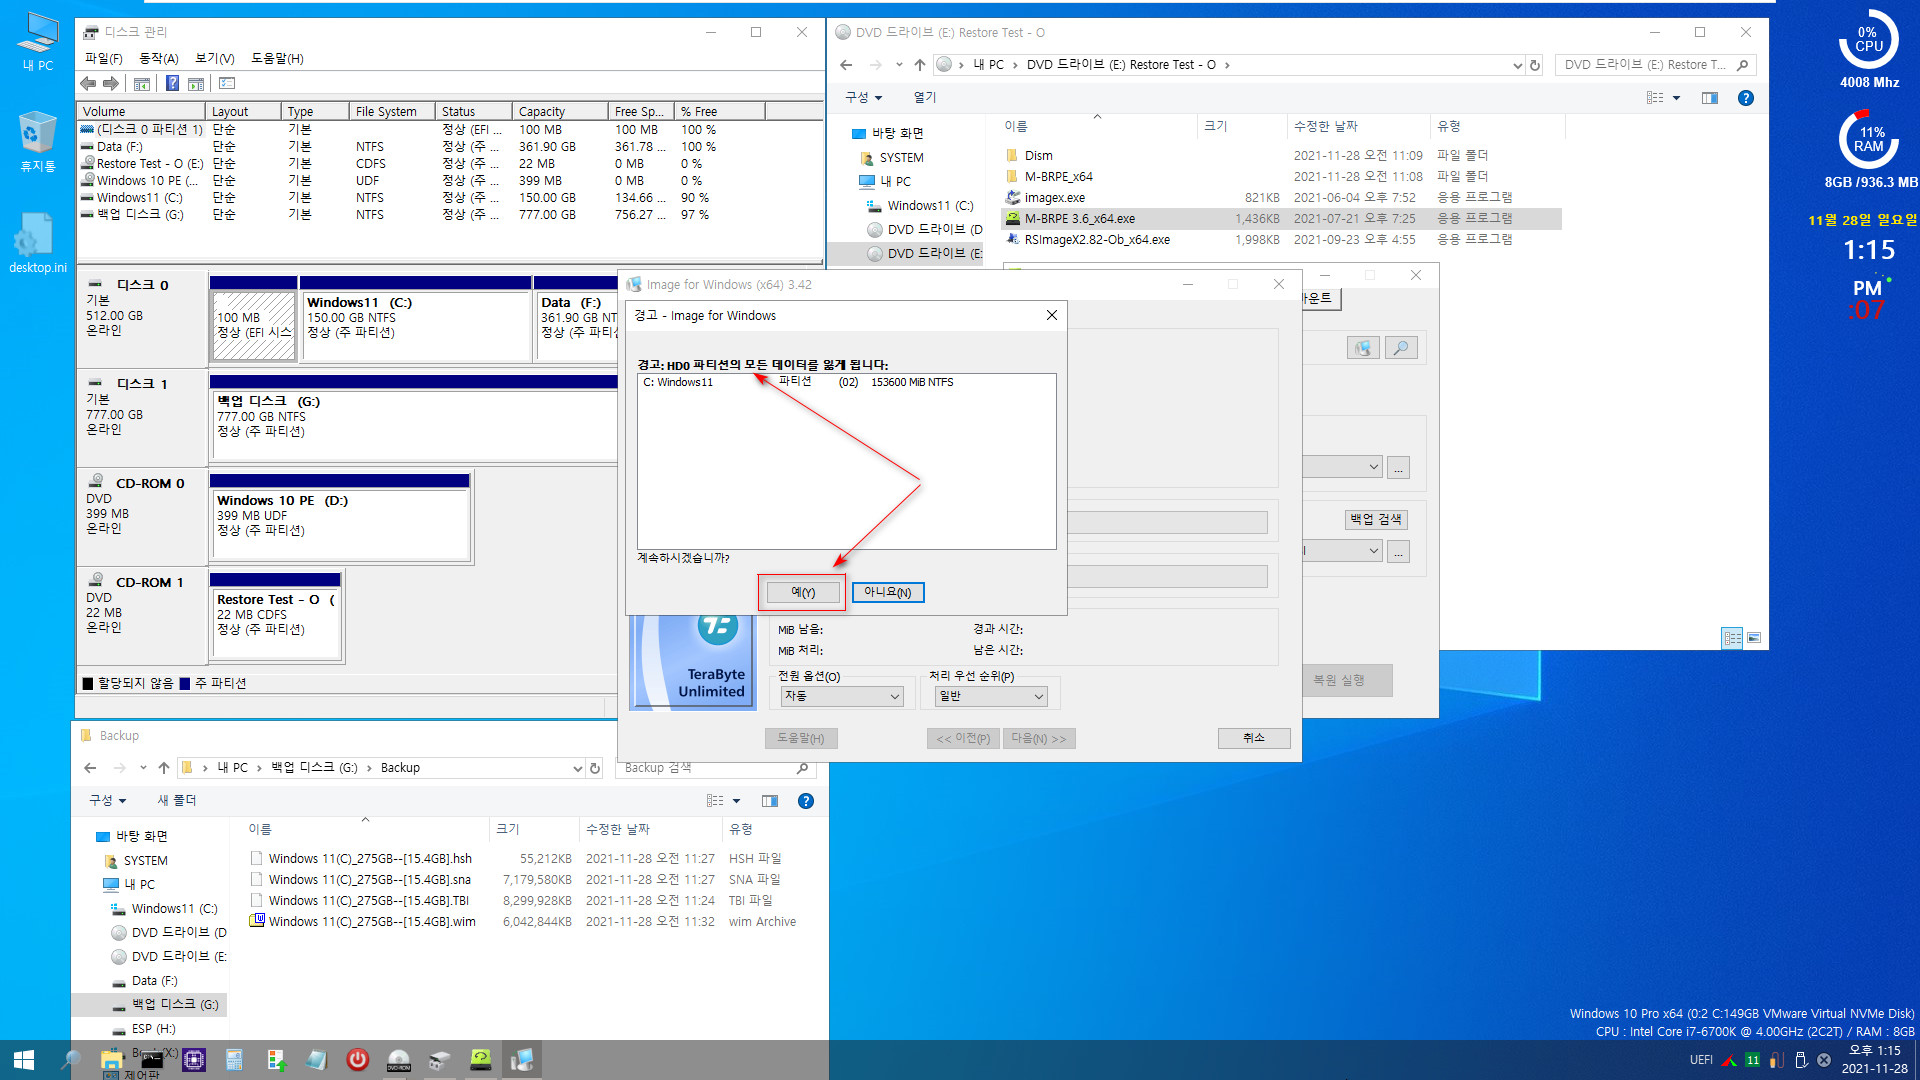
Task: Select the RSImageX2.82-Ob_x64.exe file
Action: tap(1097, 239)
